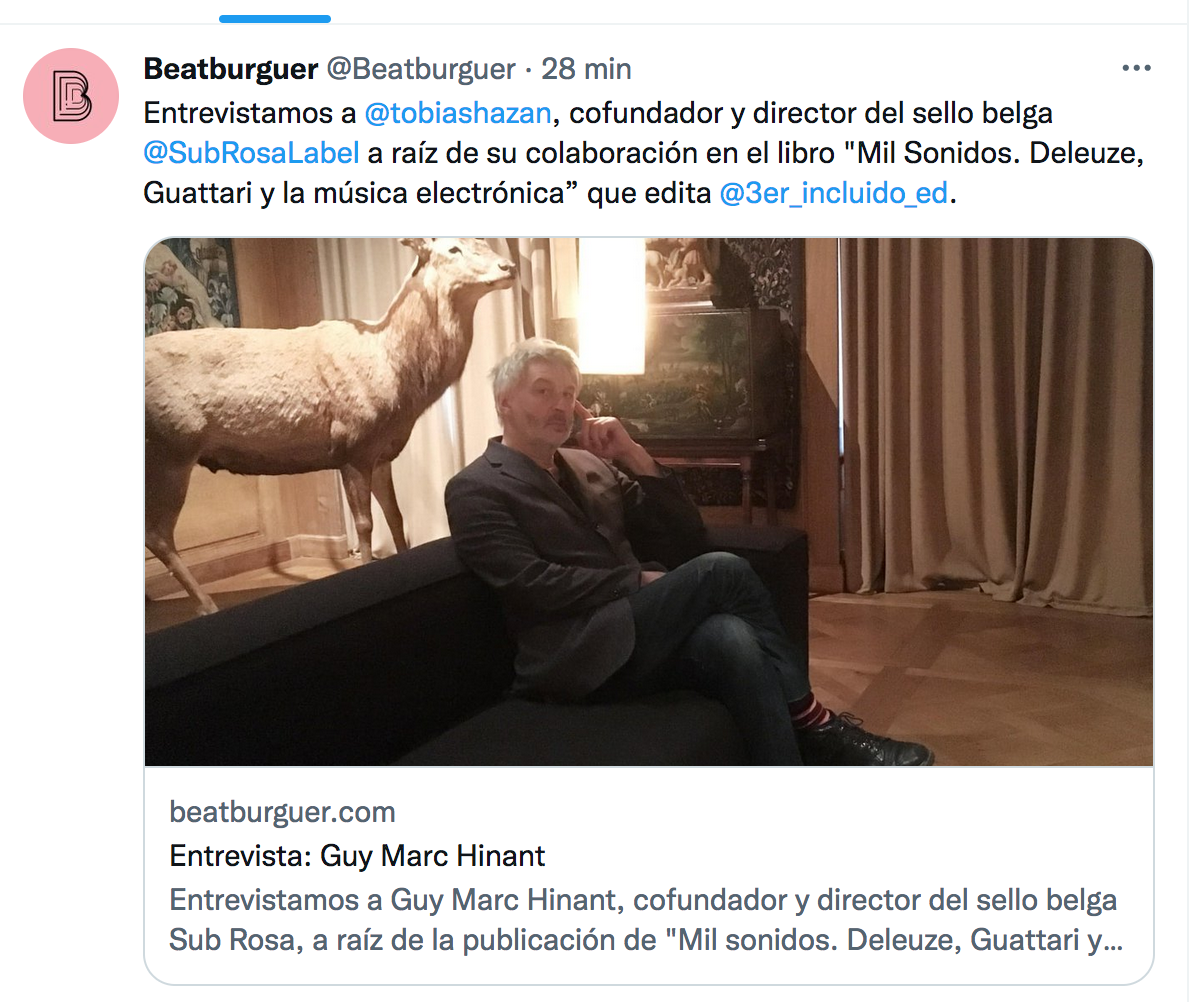Screen dimensions: 1198x1002
Task: Open the tweet's three-dot more menu
Action: [1136, 69]
